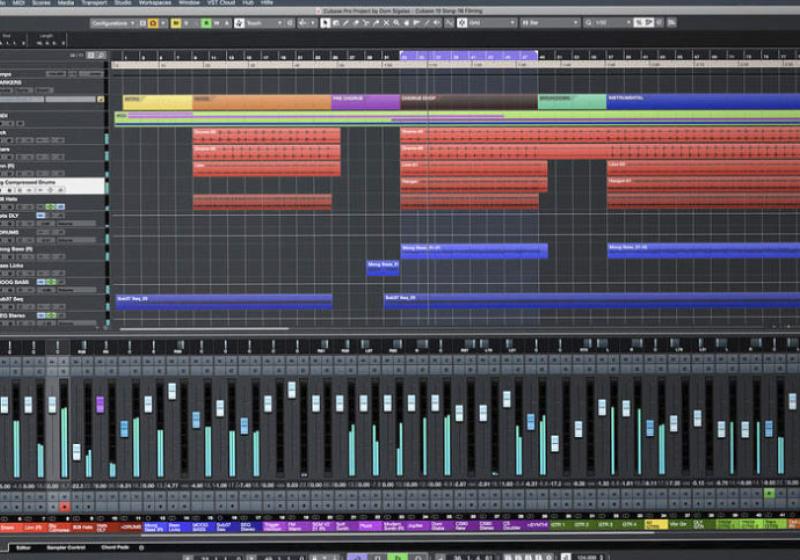Select the Range Selection tool in toolbar
The width and height of the screenshot is (800, 560).
(x=337, y=22)
